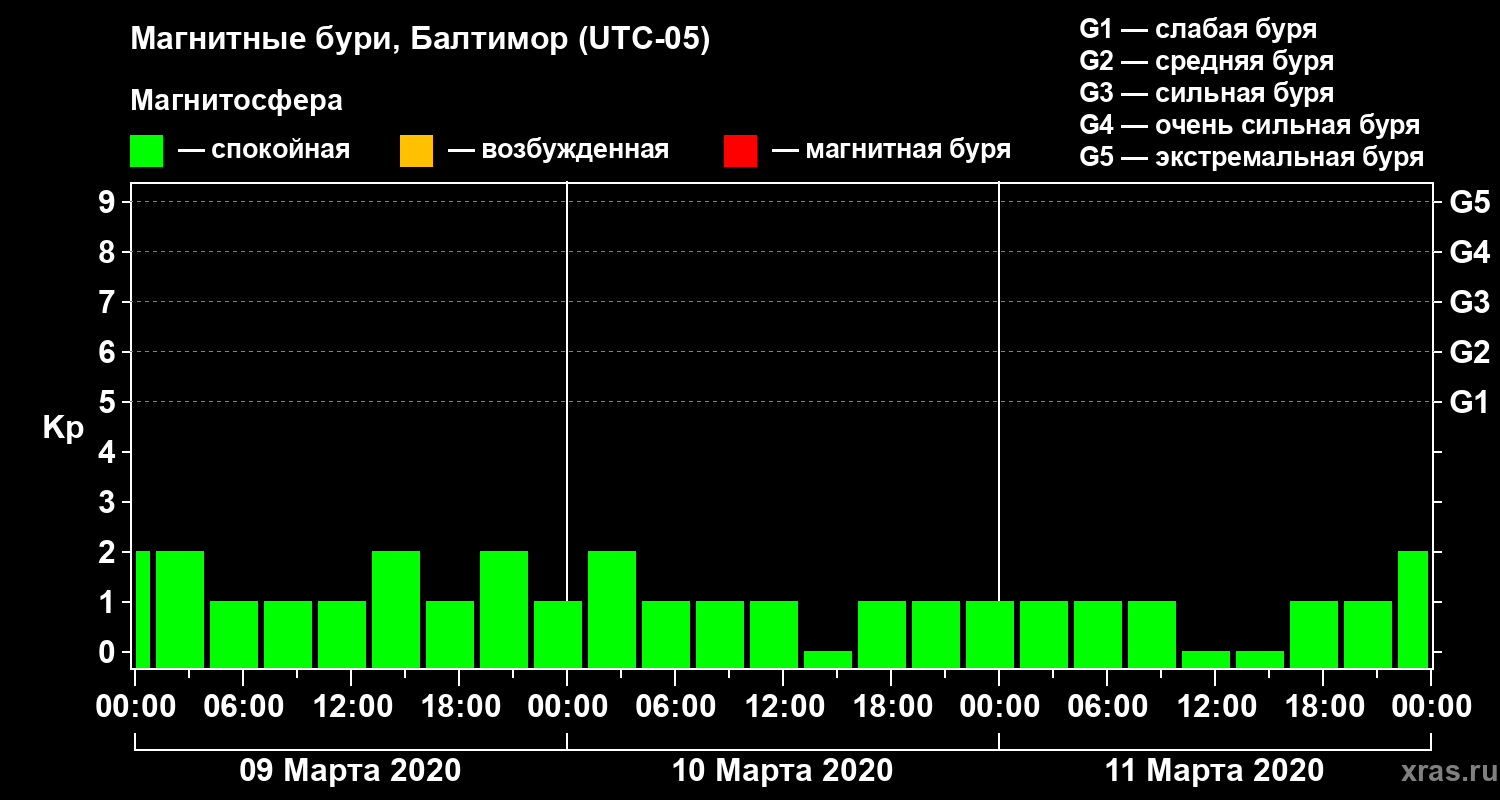Click the G3 label on right axis
This screenshot has width=1500, height=800.
pyautogui.click(x=1469, y=302)
